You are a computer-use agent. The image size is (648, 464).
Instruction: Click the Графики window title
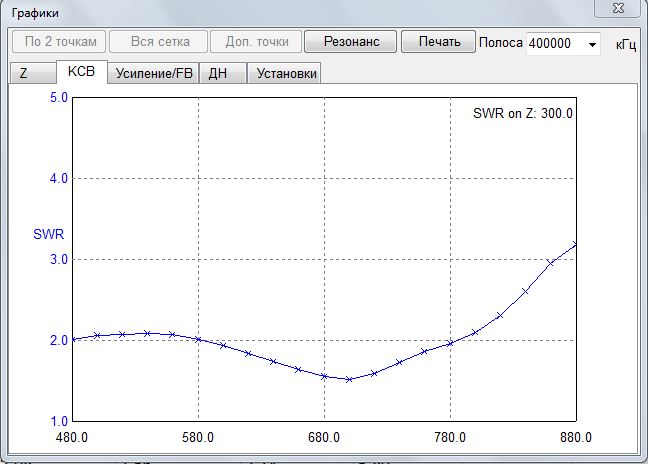click(x=35, y=13)
